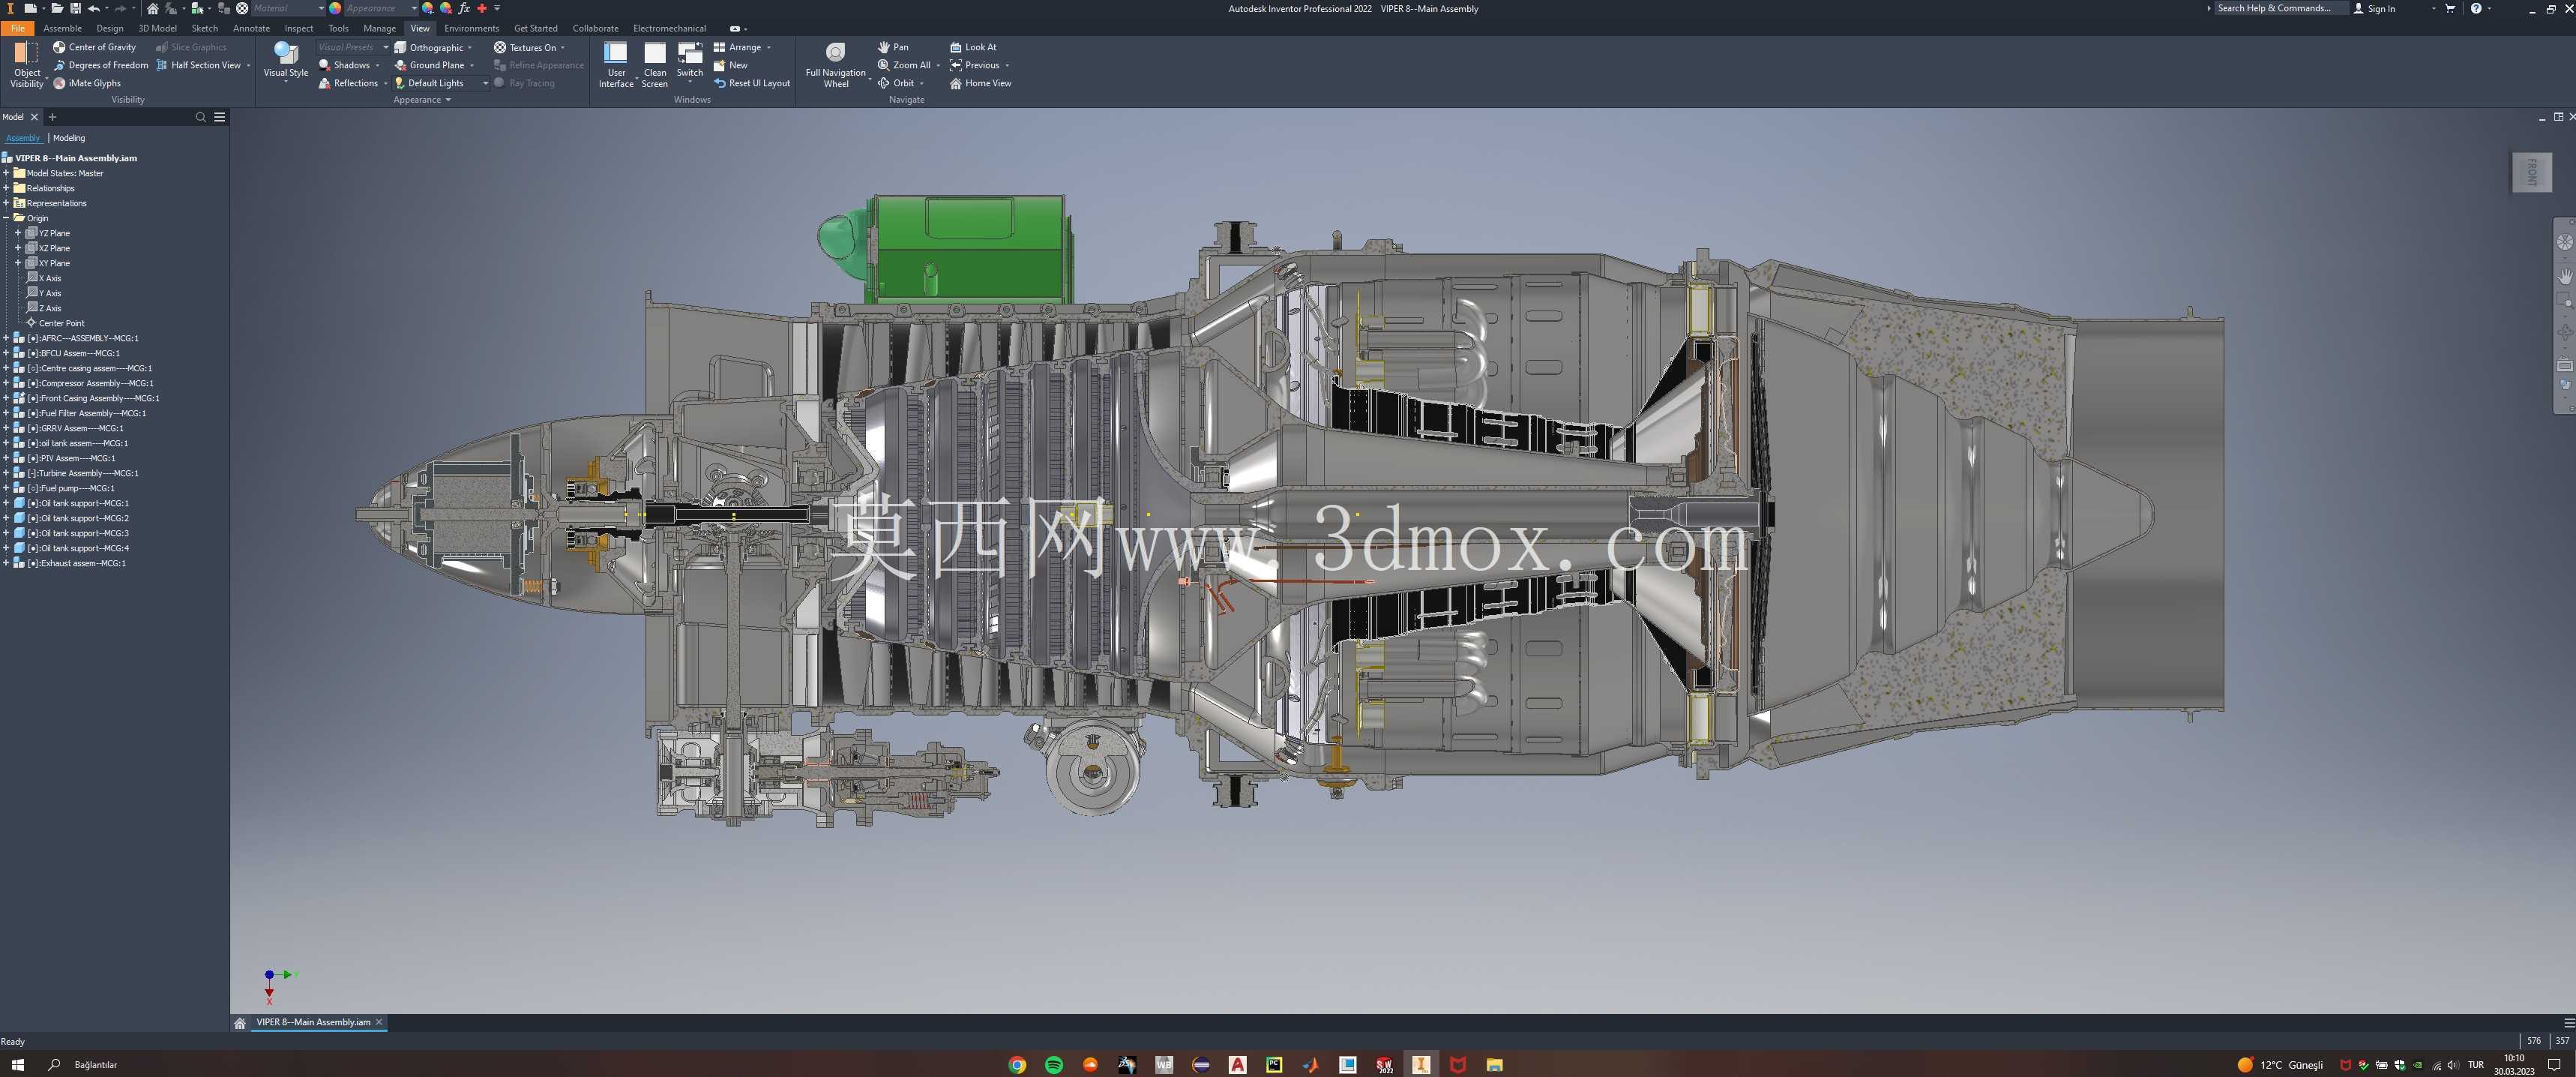Open the Orthographic projection dropdown
The image size is (2576, 1077).
(433, 47)
